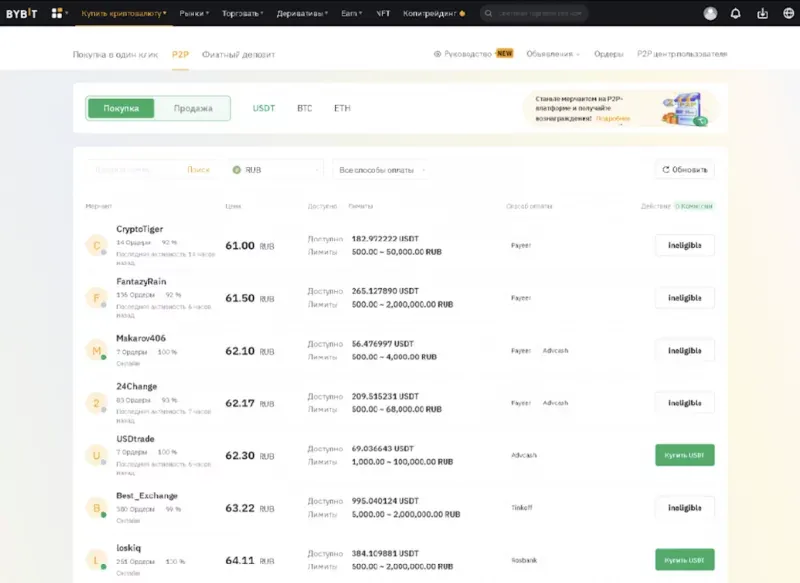
Task: Open the Копитрейдинг menu item
Action: 434,13
